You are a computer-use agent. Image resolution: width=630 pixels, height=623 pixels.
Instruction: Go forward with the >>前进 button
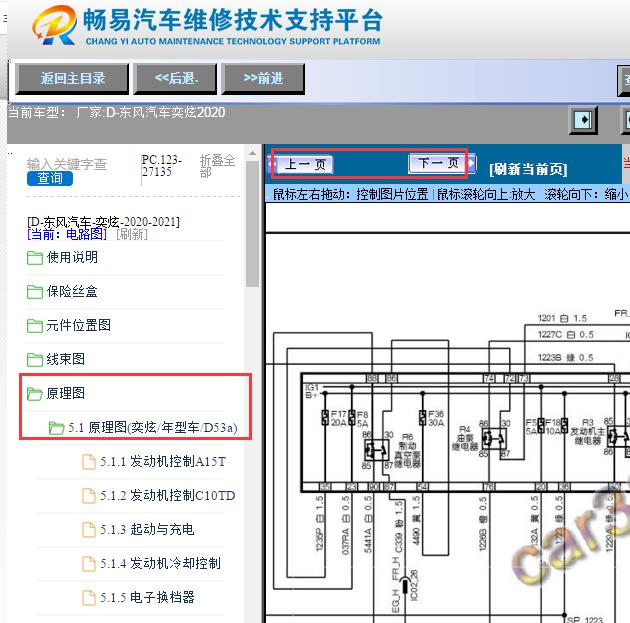pos(263,78)
